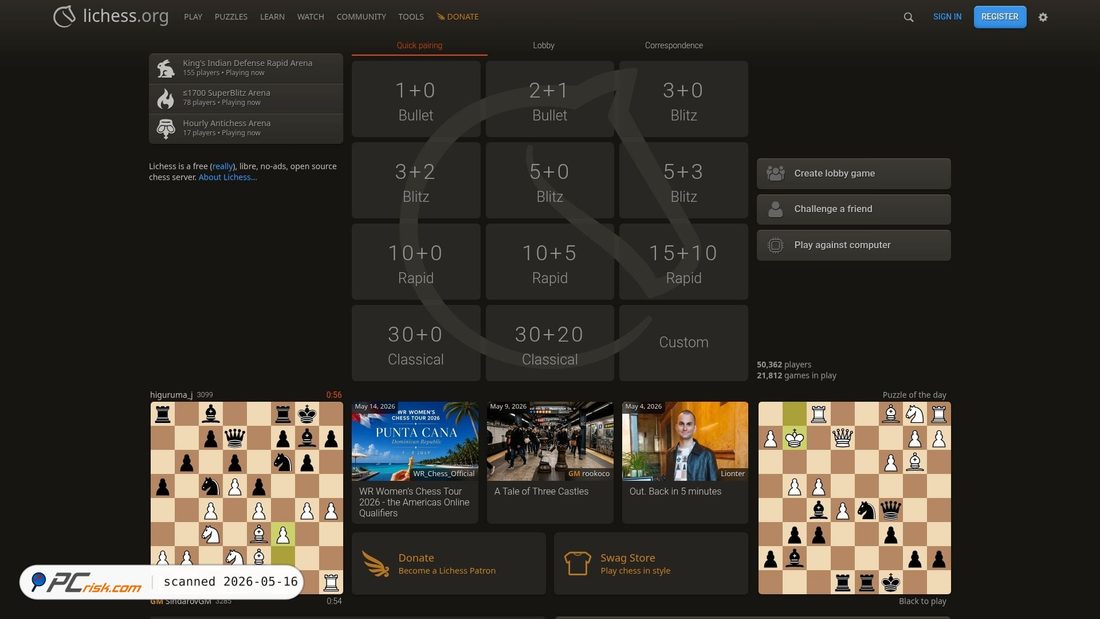The height and width of the screenshot is (619, 1100).
Task: Click the About Lichess link
Action: click(227, 178)
